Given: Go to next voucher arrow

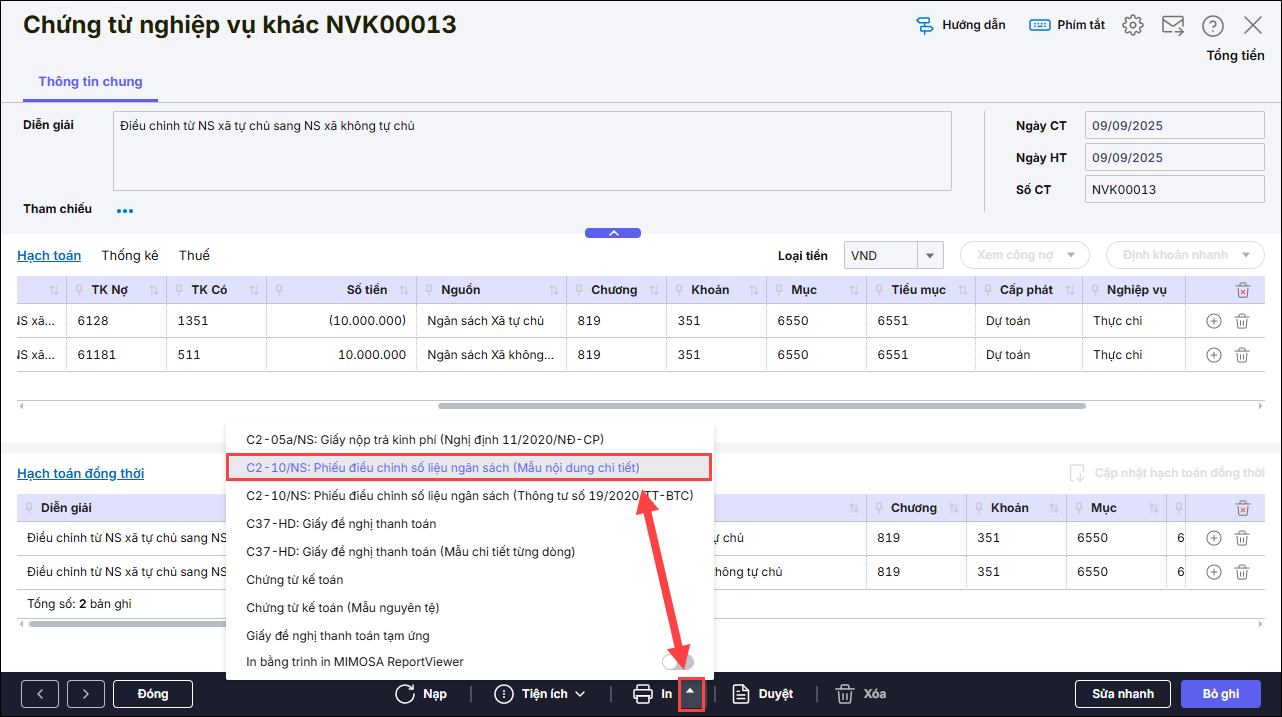Looking at the screenshot, I should [x=86, y=694].
